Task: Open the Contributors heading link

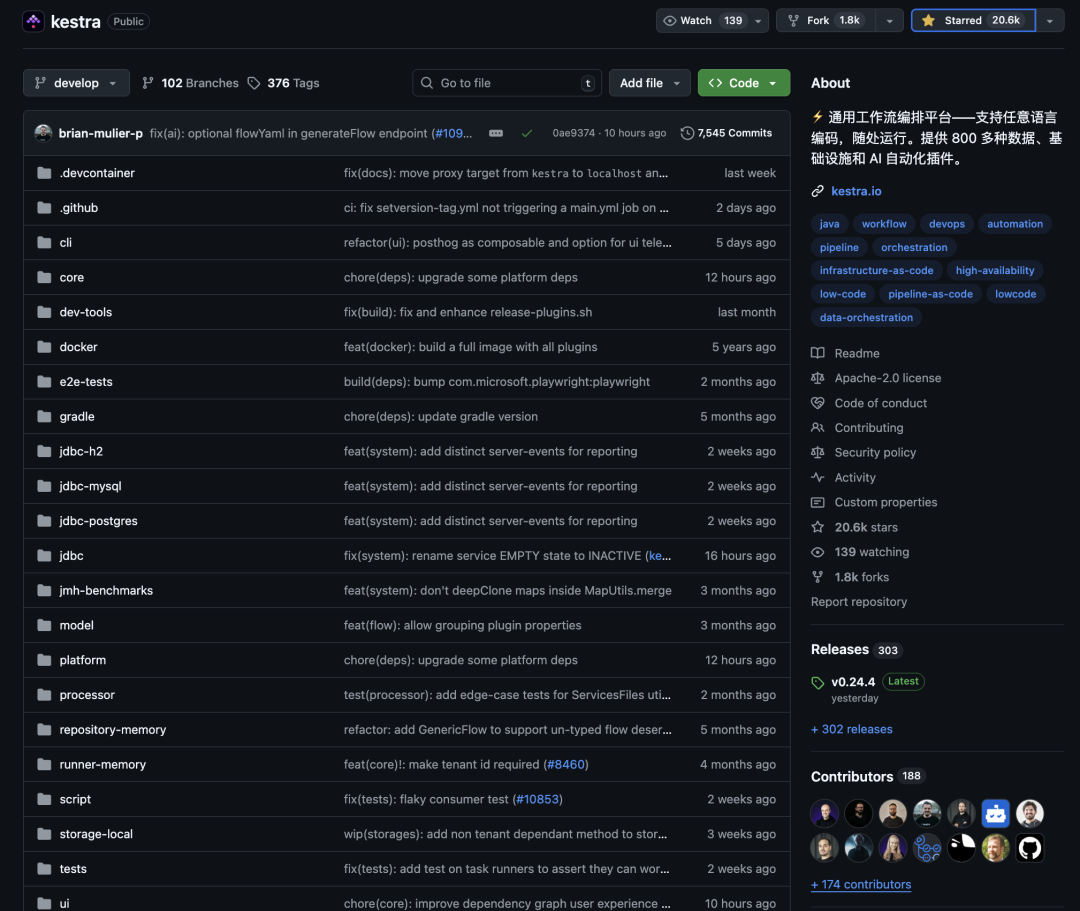Action: [851, 777]
